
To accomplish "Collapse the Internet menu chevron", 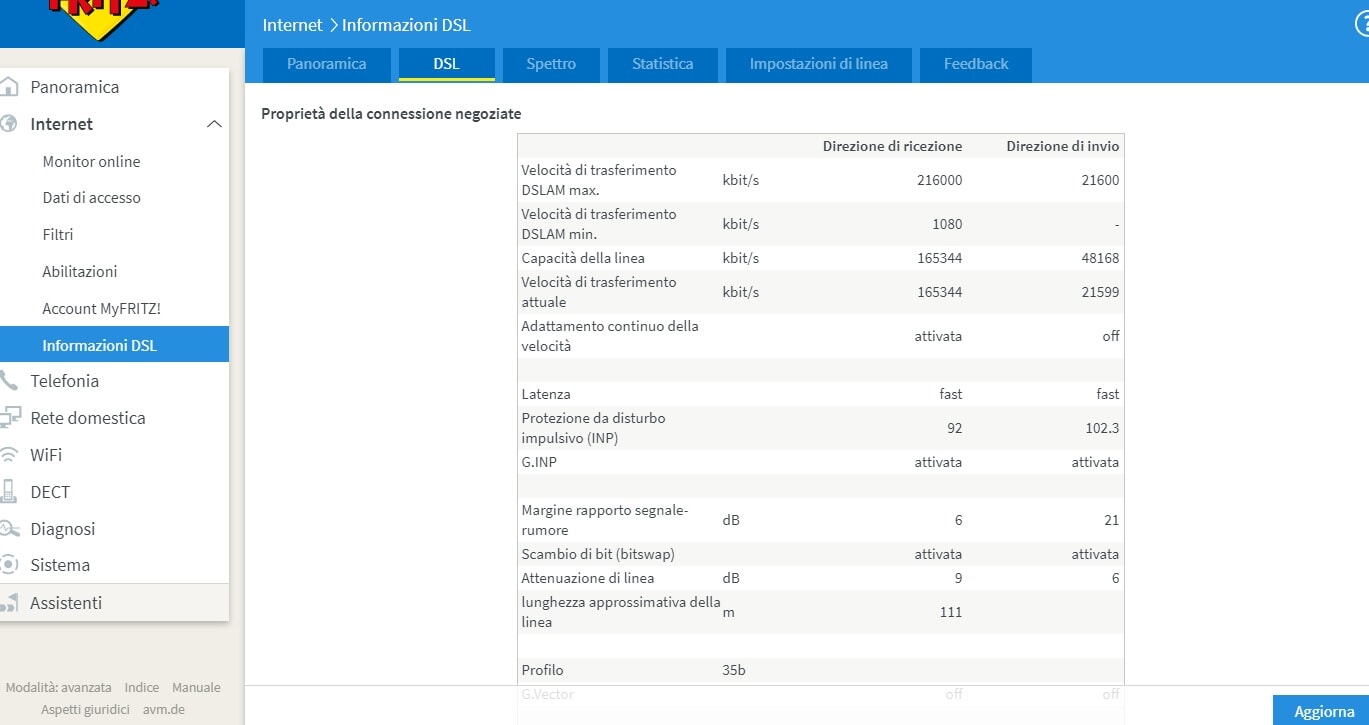I will coord(214,124).
